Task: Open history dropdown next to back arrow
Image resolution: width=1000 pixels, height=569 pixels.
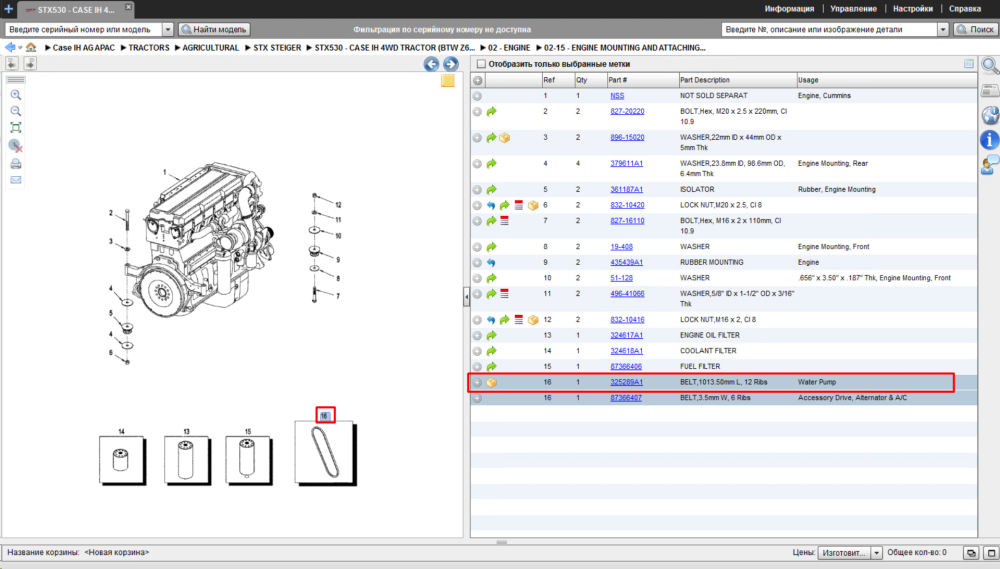Action: point(20,48)
